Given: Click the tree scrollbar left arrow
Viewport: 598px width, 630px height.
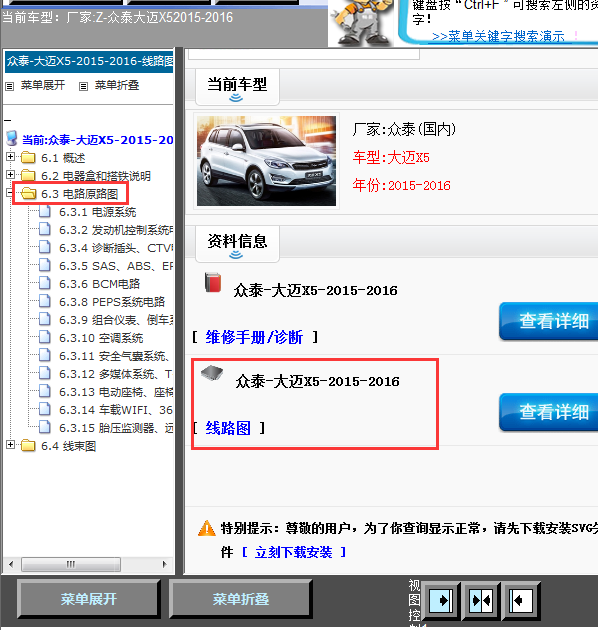Looking at the screenshot, I should click(x=11, y=564).
